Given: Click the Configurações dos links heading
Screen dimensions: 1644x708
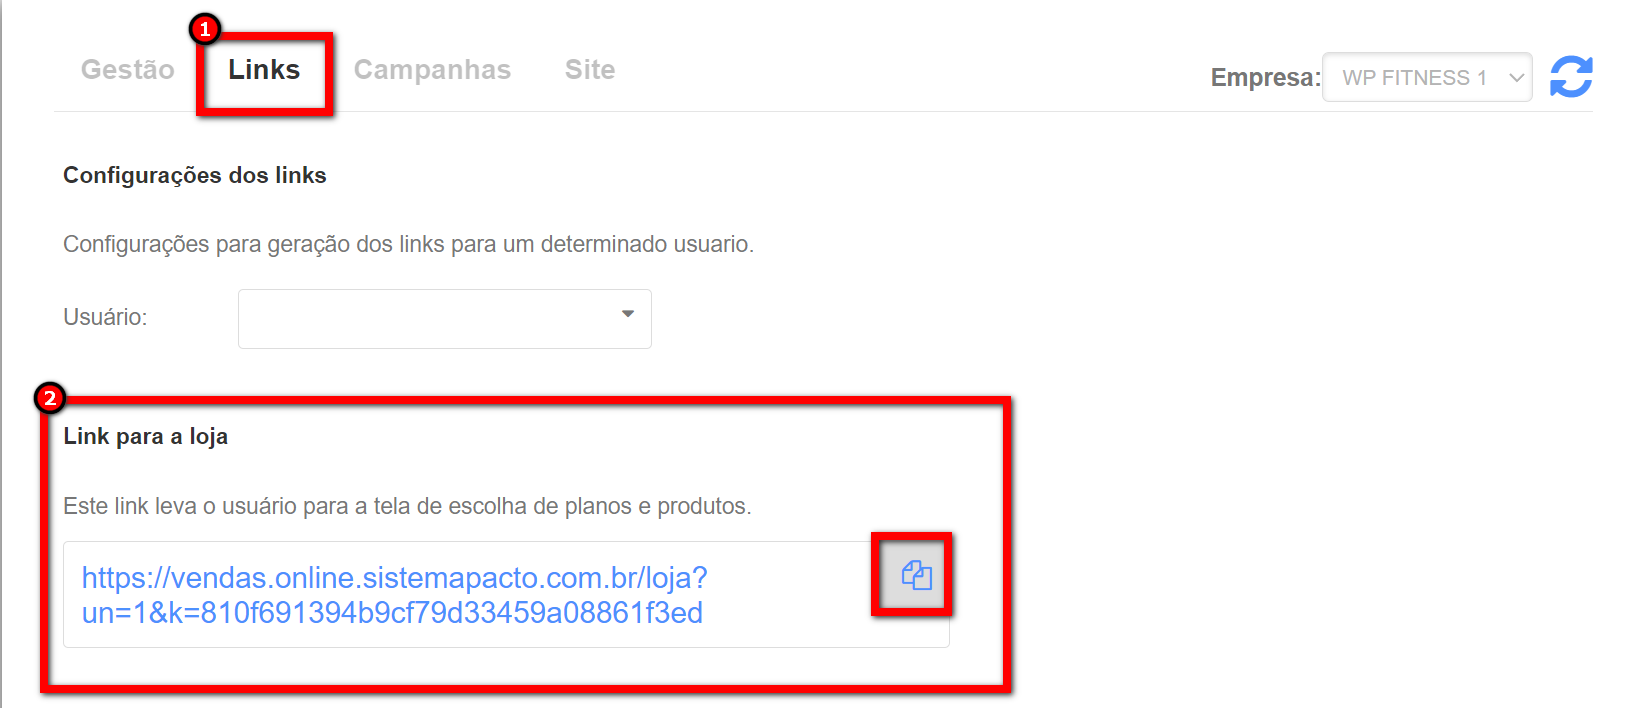Looking at the screenshot, I should click(195, 175).
